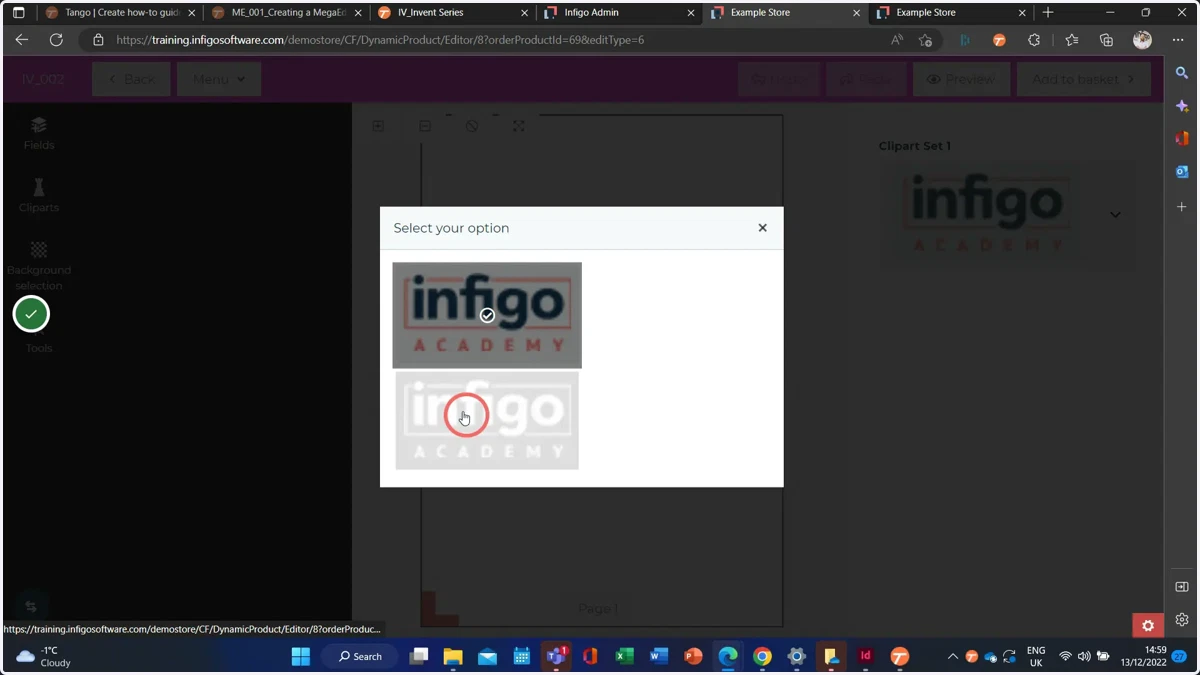
Task: Select the full-colour Infigo Academy clipart option
Action: coord(487,315)
